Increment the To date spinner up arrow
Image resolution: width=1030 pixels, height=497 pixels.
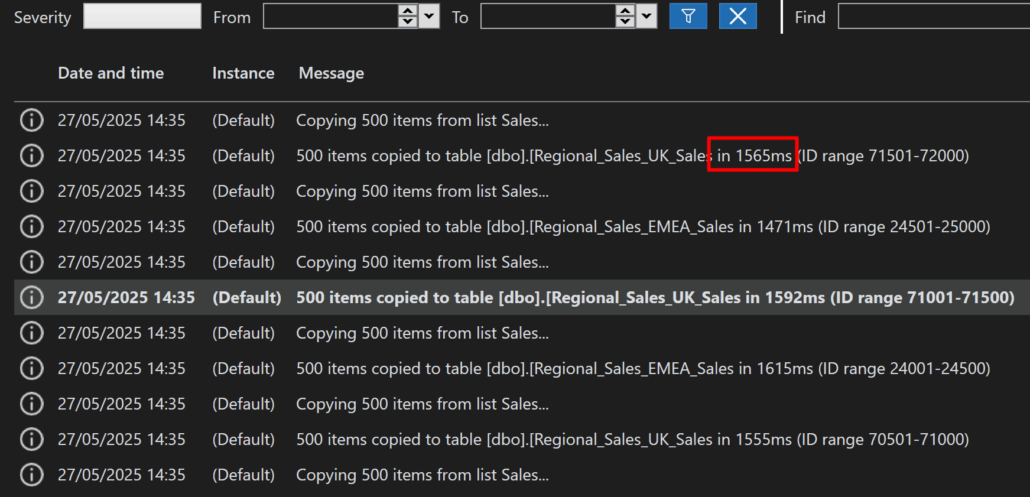click(625, 11)
